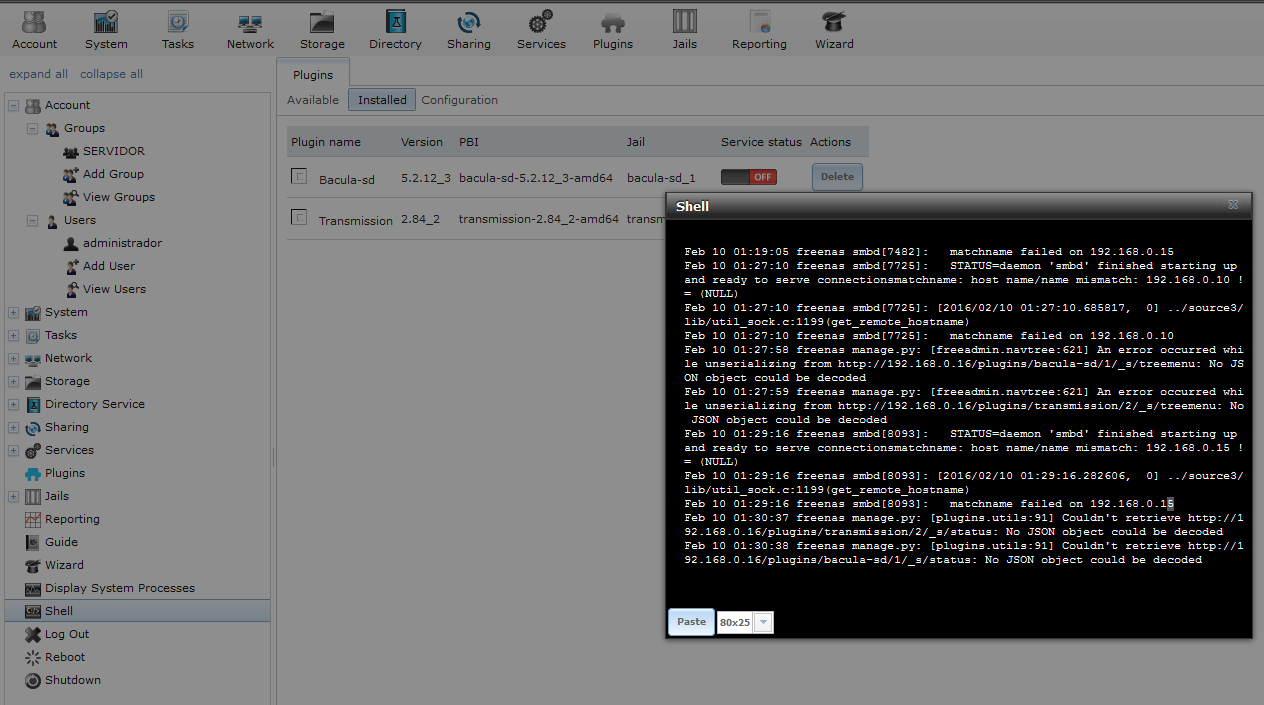Click the Version column header
Viewport: 1264px width, 705px height.
422,142
